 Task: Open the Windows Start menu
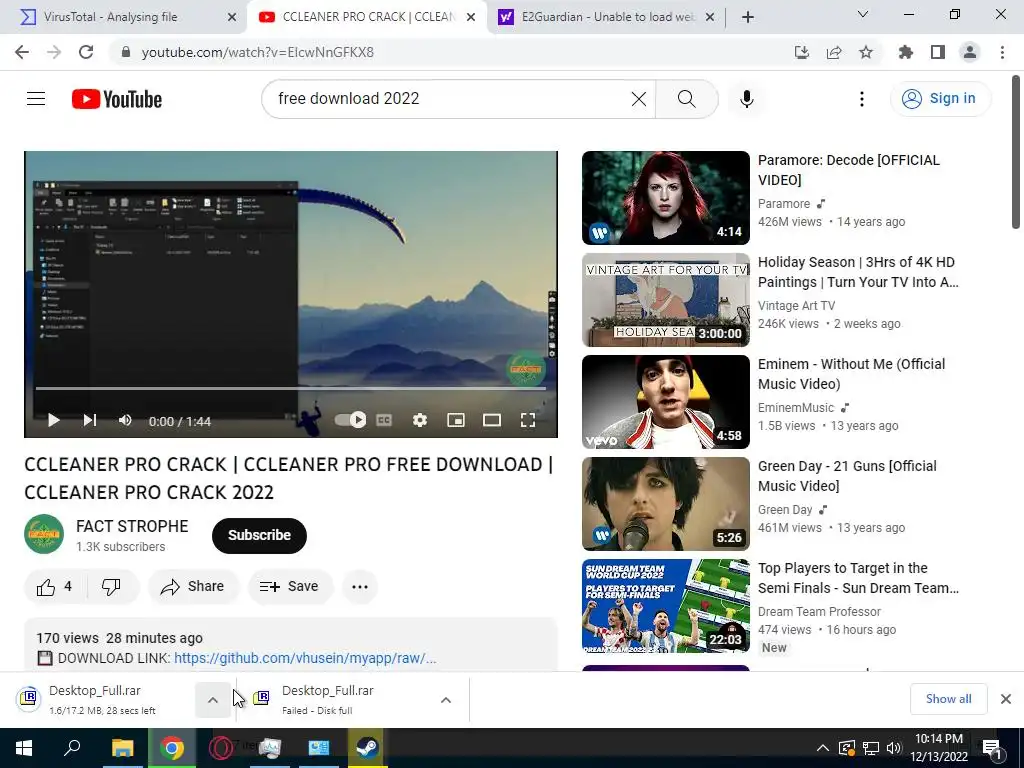(x=24, y=748)
